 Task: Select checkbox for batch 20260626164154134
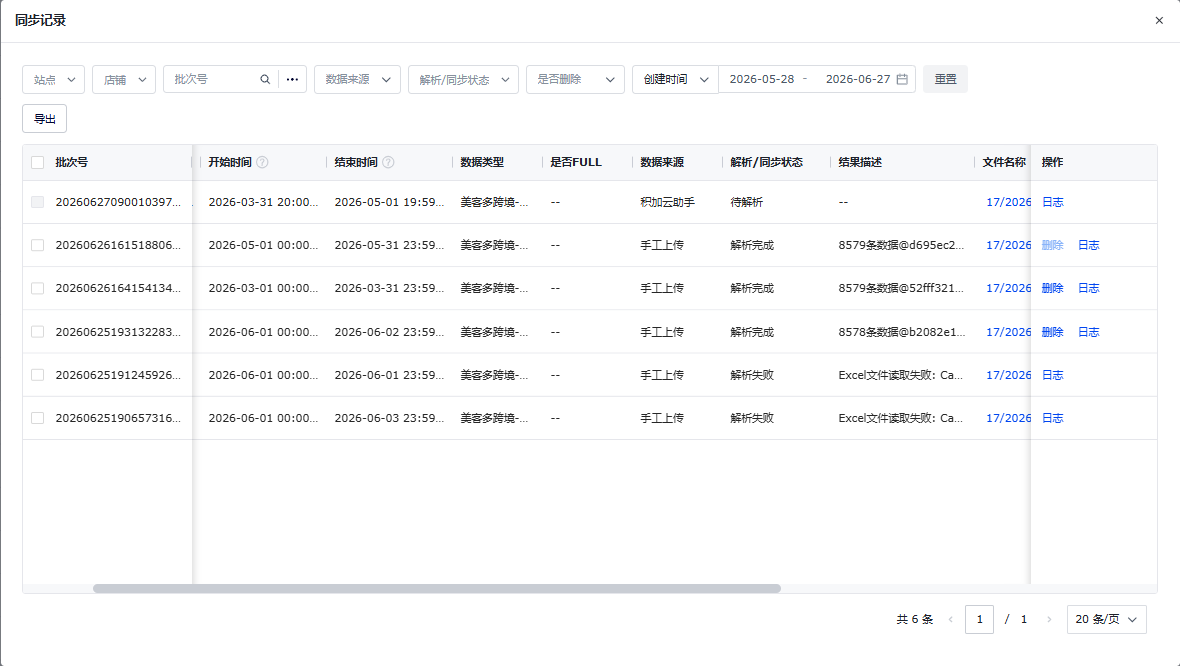coord(38,288)
